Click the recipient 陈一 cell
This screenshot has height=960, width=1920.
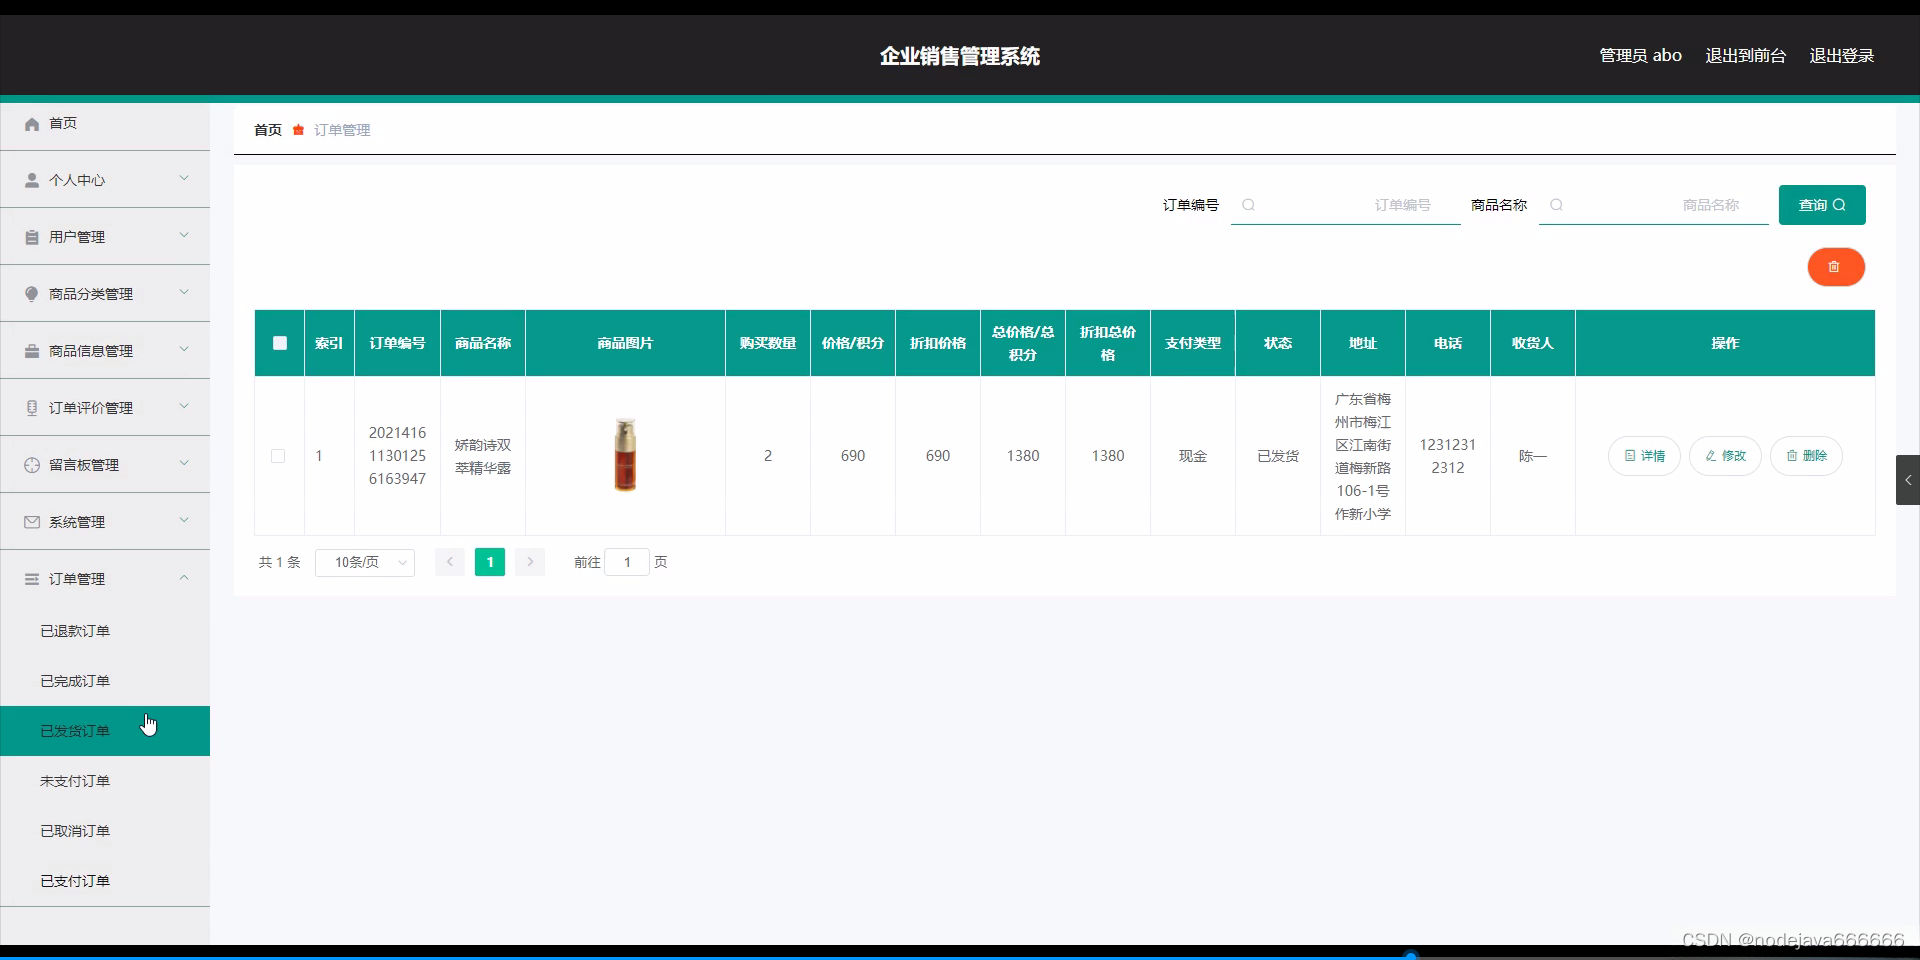pos(1533,456)
